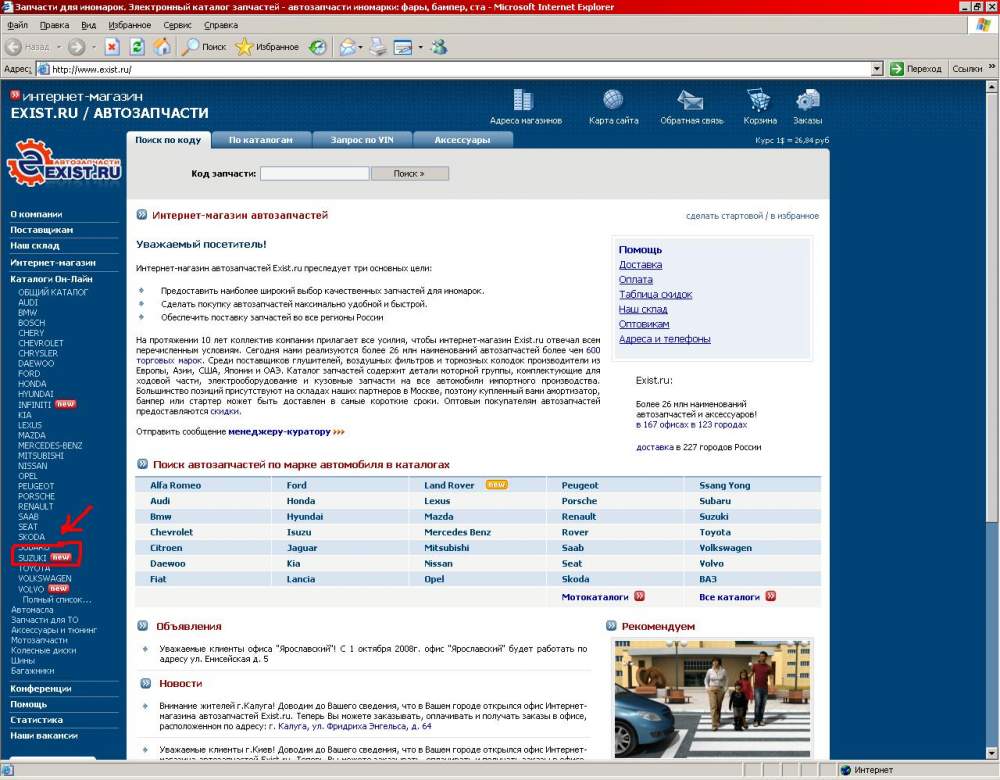Click the Messenger icon in IE toolbar
Image resolution: width=1000 pixels, height=780 pixels.
439,47
